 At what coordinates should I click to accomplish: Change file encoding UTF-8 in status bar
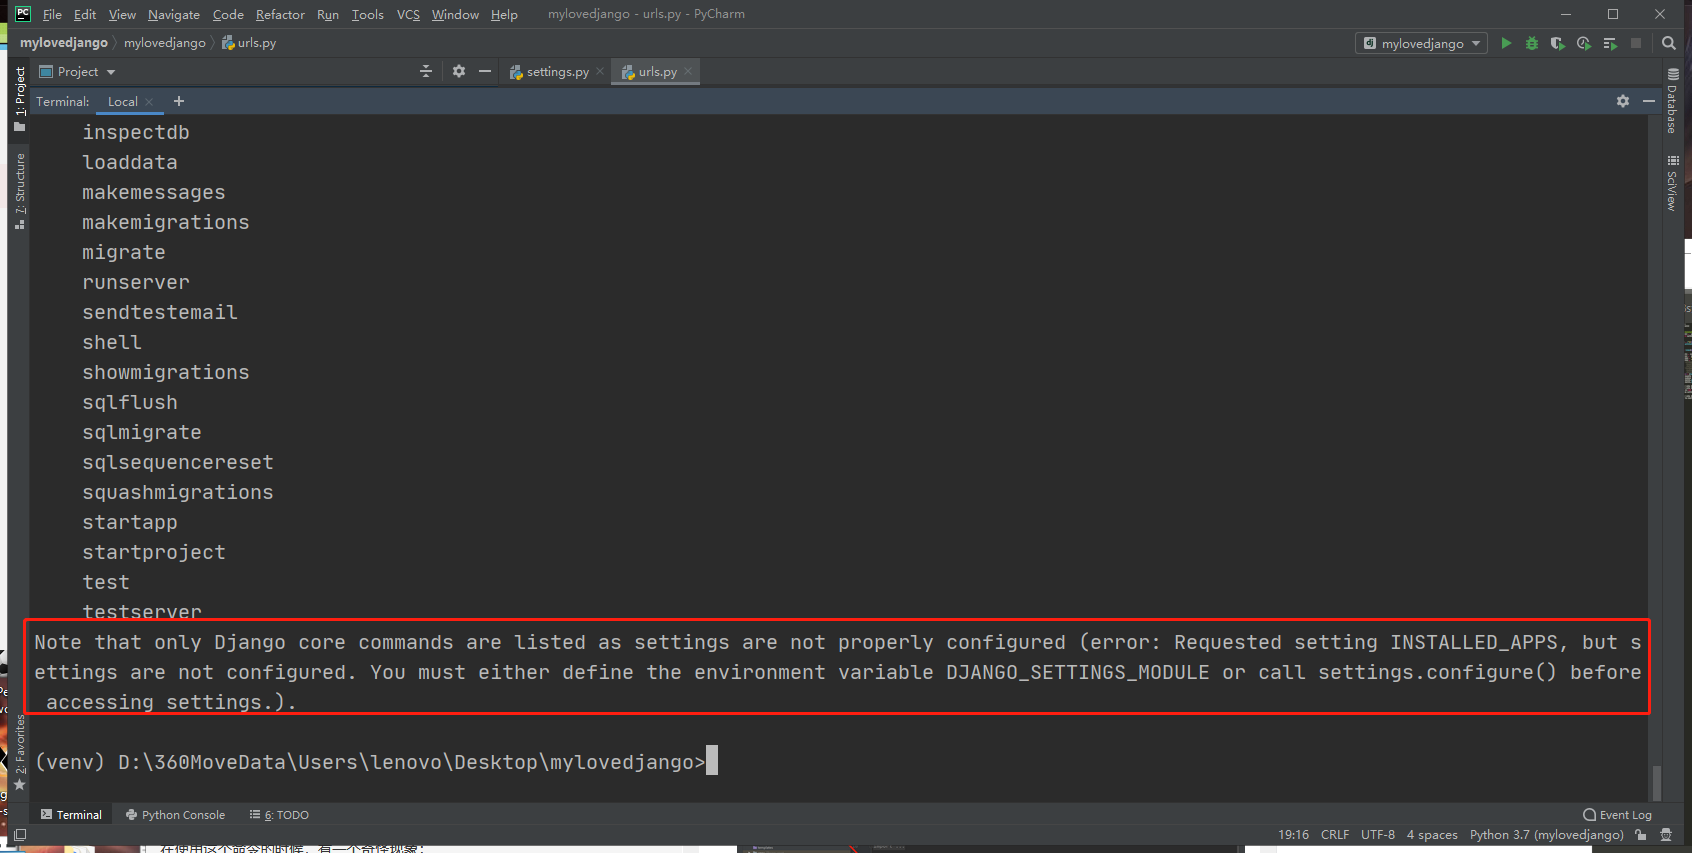click(1377, 835)
